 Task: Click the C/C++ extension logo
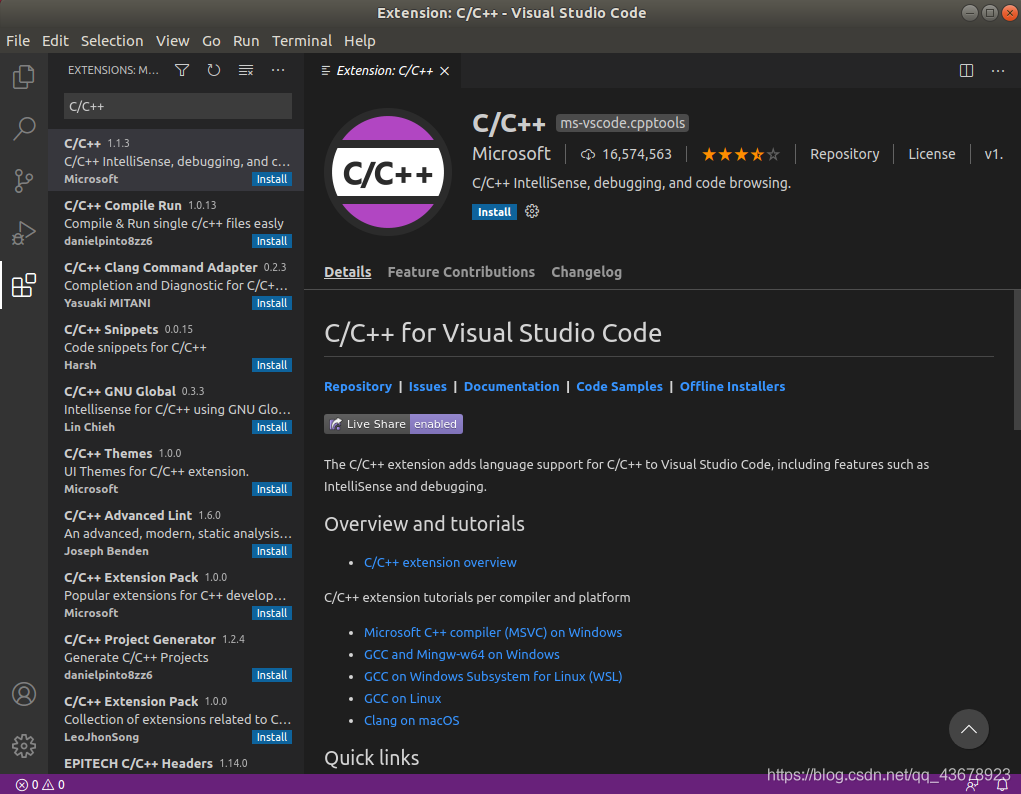point(388,173)
